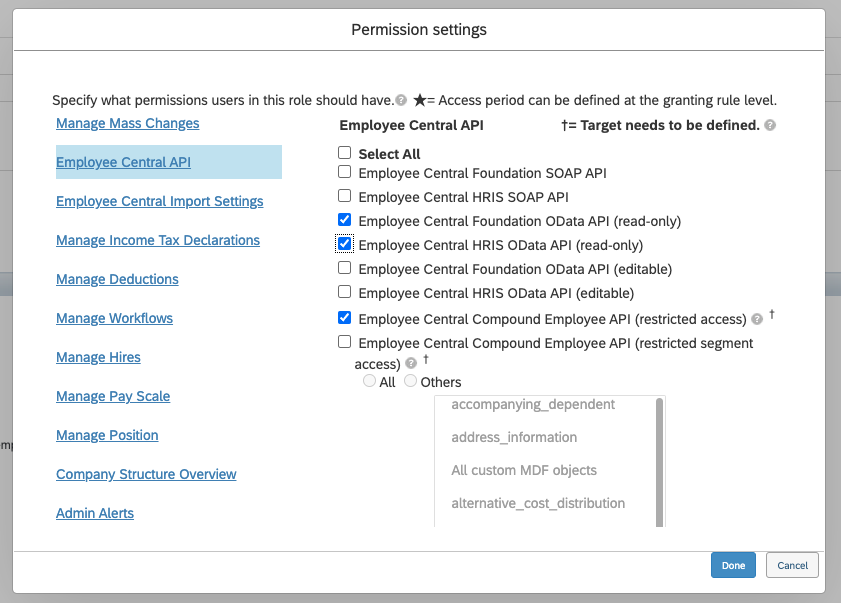Click help icon beside Compound Employee API restricted access
Viewport: 841px width, 603px height.
point(757,319)
